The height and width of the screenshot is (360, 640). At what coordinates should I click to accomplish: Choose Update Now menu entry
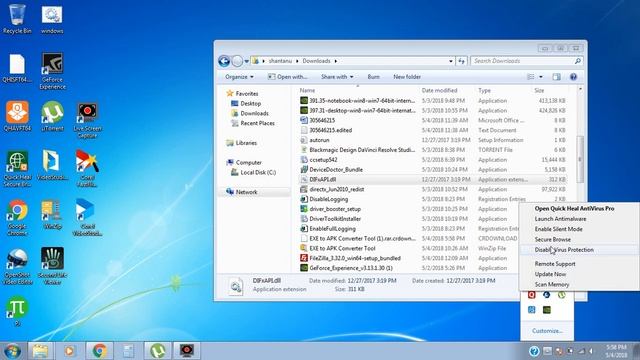click(x=550, y=274)
